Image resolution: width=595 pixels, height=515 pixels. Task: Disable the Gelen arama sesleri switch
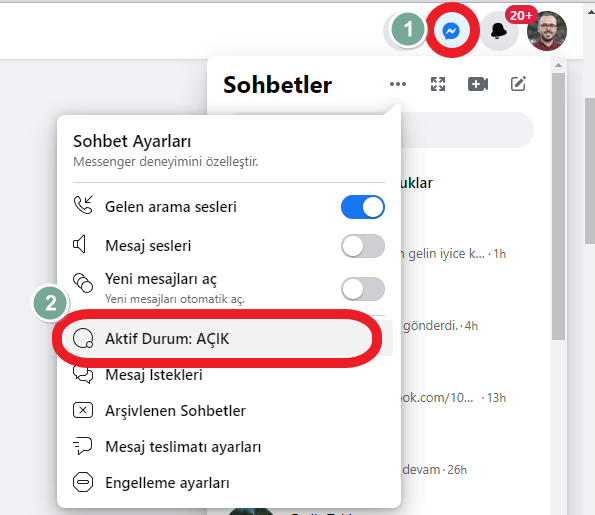tap(363, 207)
